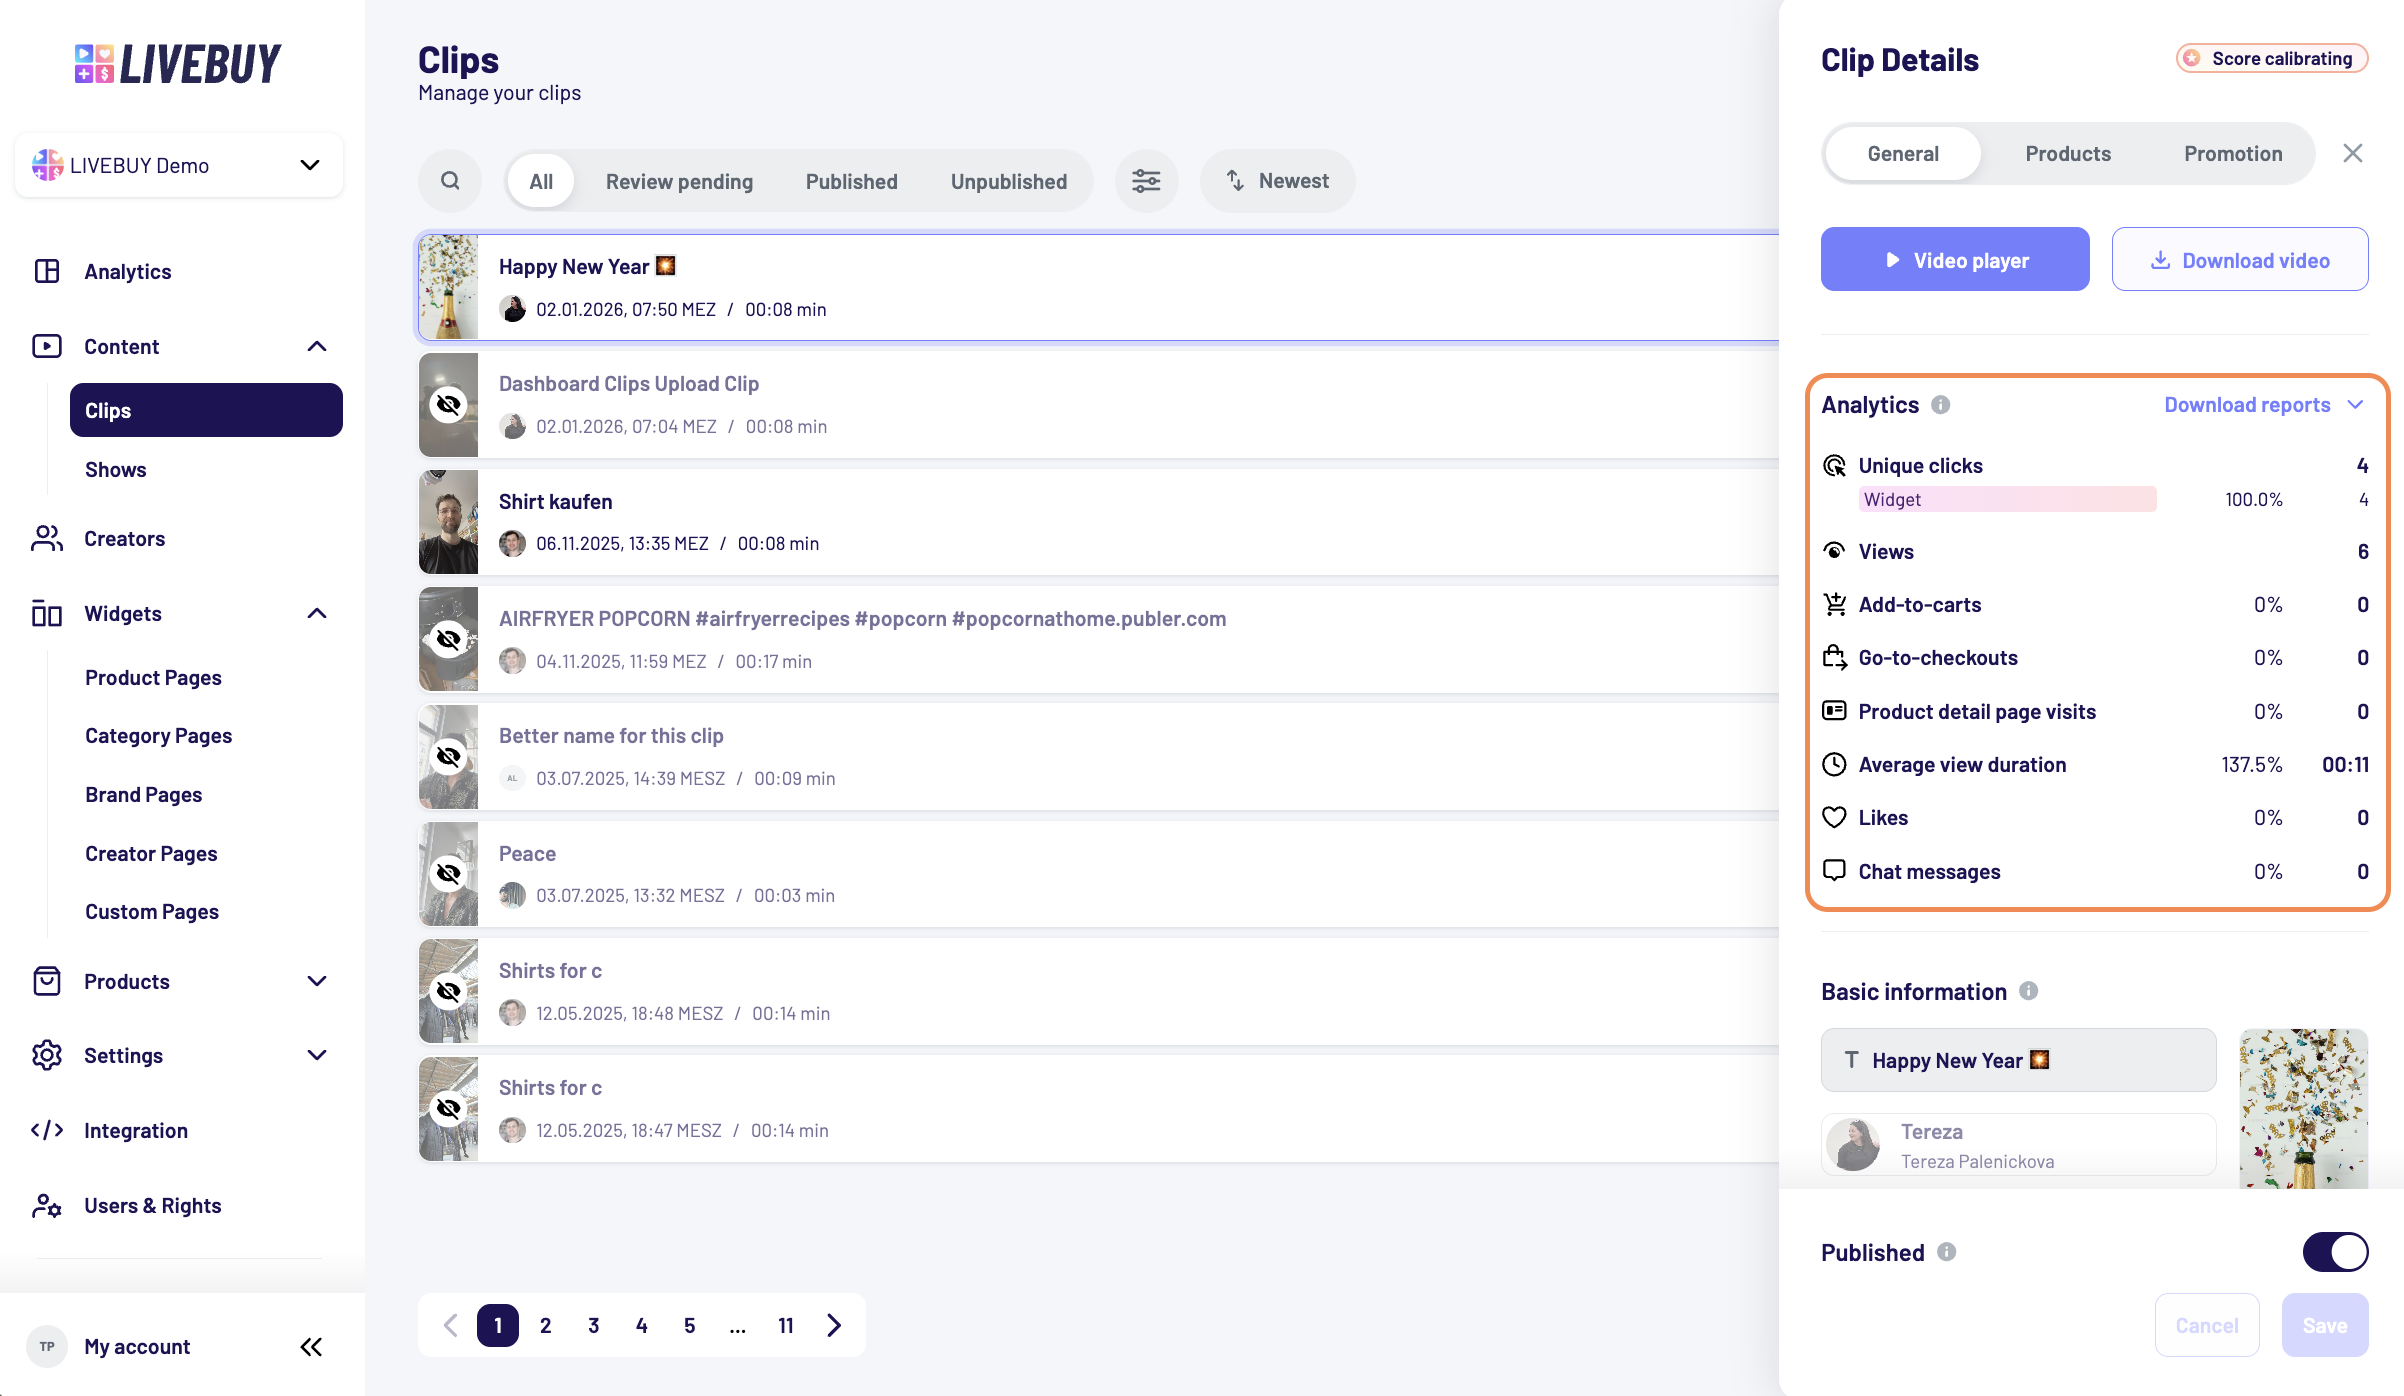
Task: Open the Newest sort dropdown
Action: (x=1277, y=181)
